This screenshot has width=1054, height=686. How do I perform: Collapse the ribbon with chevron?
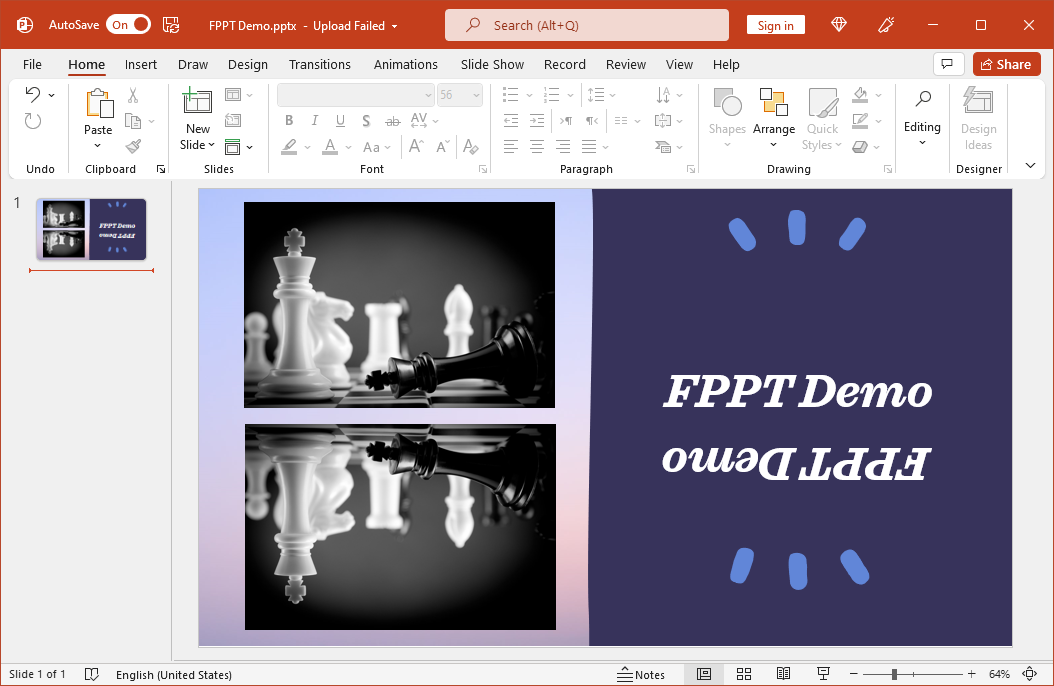1030,165
